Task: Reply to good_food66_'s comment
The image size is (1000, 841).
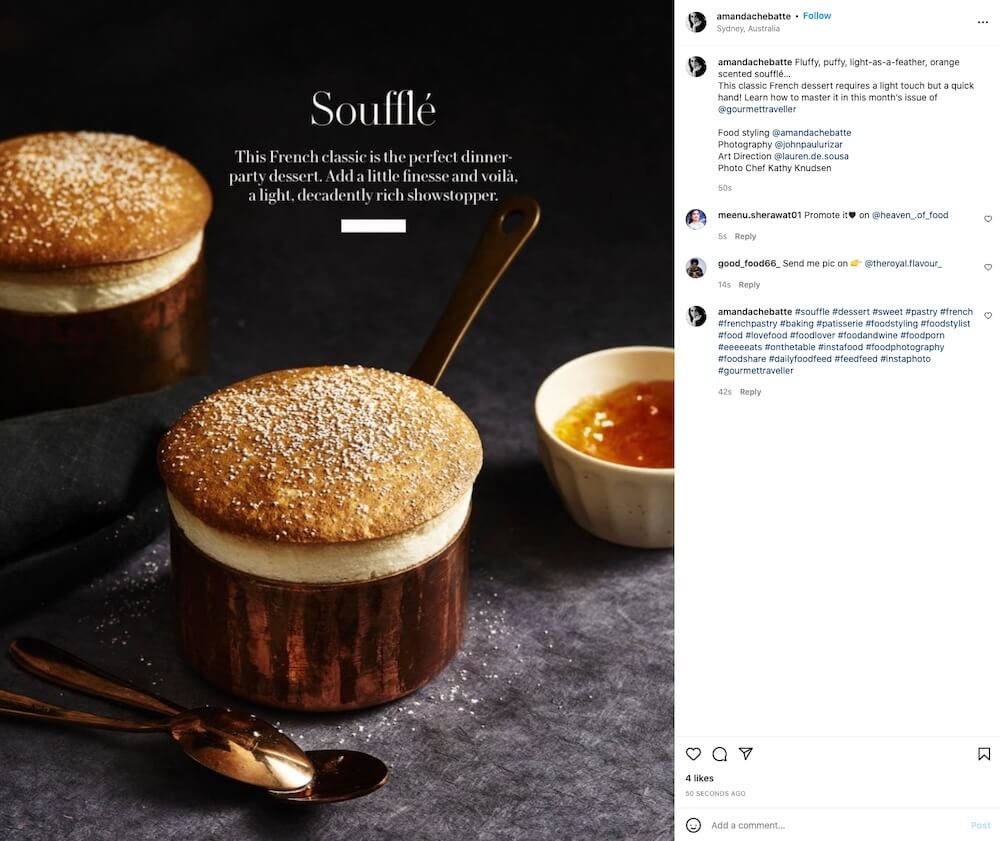Action: click(749, 285)
